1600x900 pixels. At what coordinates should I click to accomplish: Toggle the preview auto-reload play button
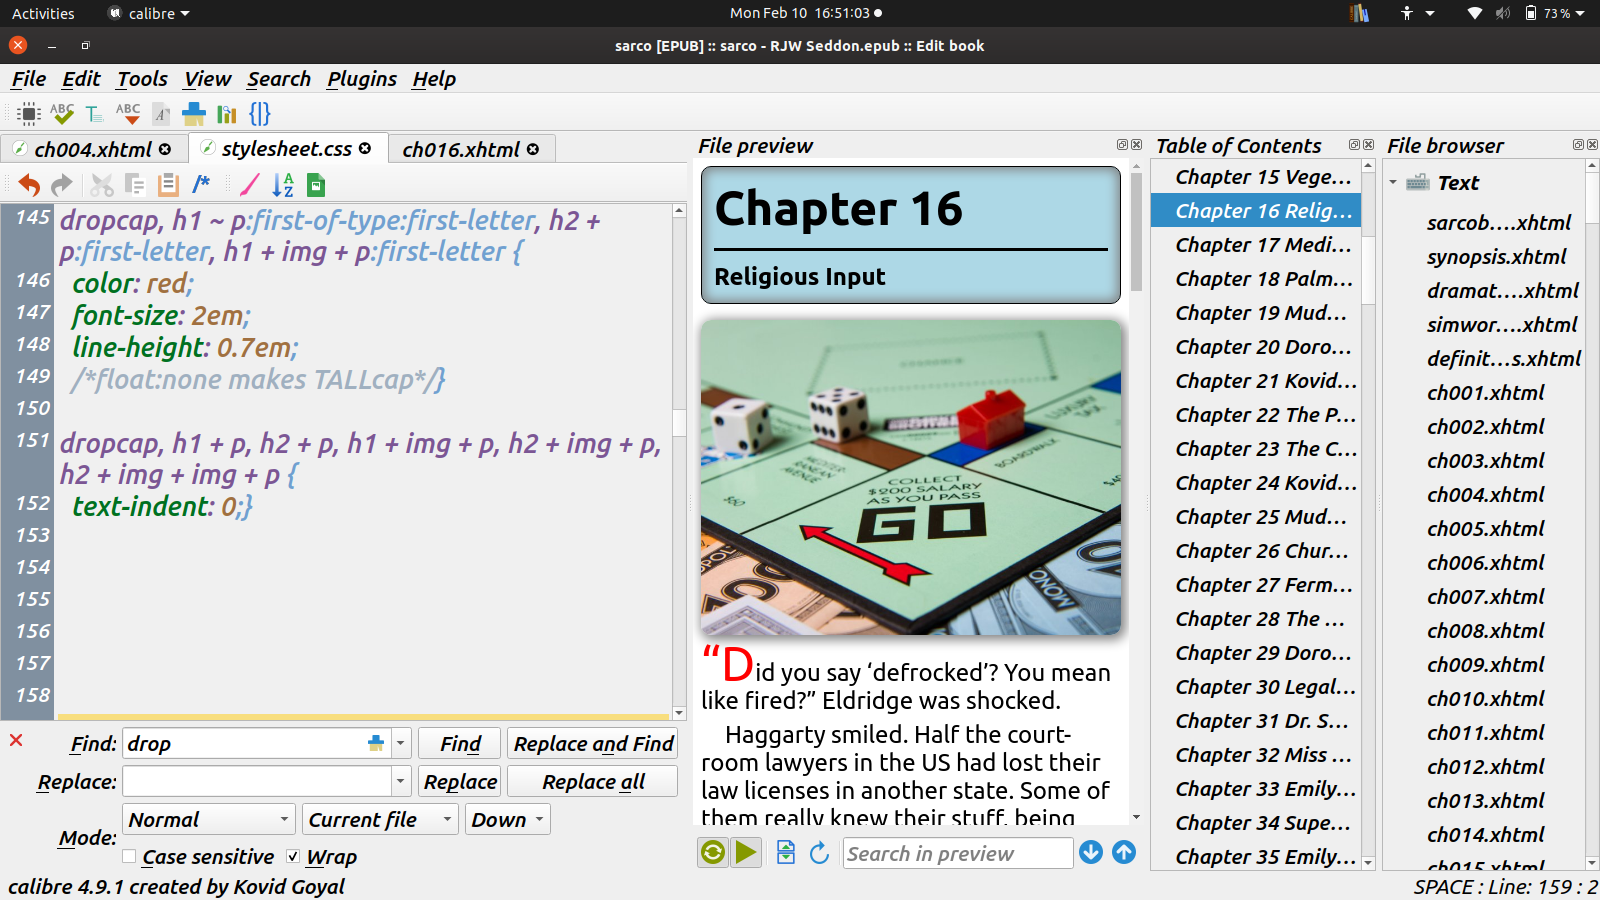[x=746, y=852]
